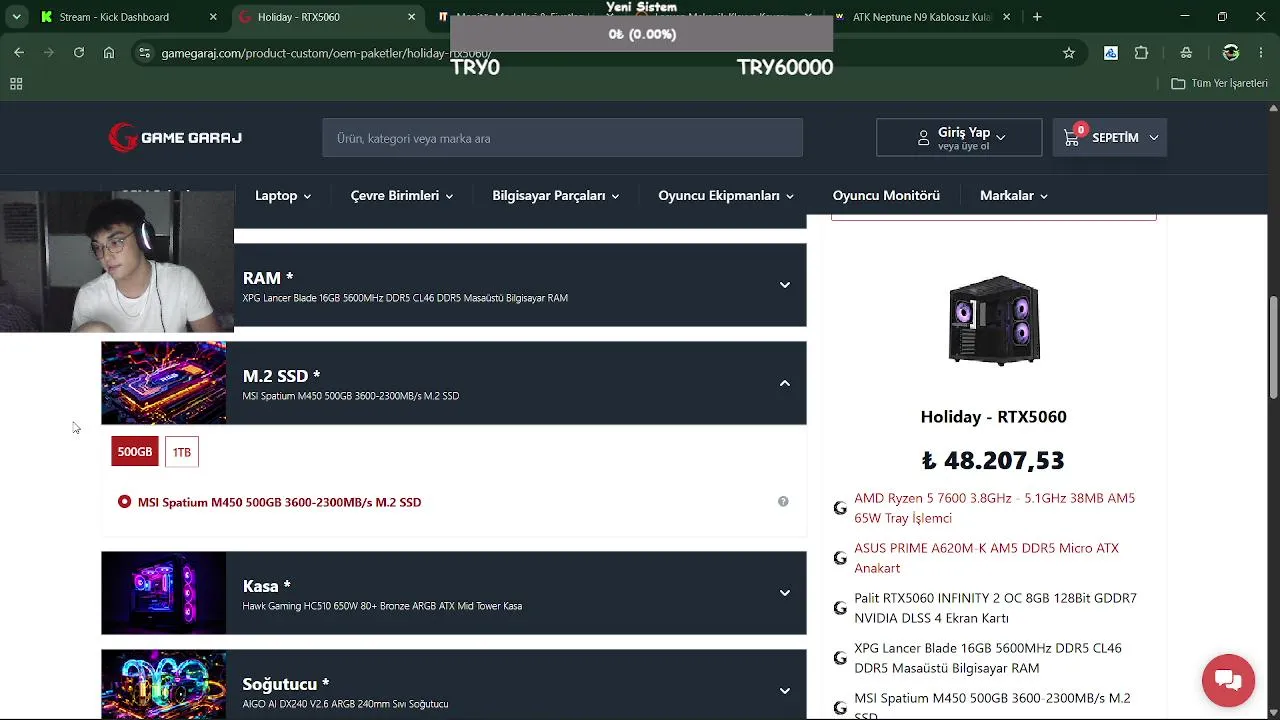Go to Oyuncu Monitörü category
Image resolution: width=1280 pixels, height=720 pixels.
pos(886,196)
